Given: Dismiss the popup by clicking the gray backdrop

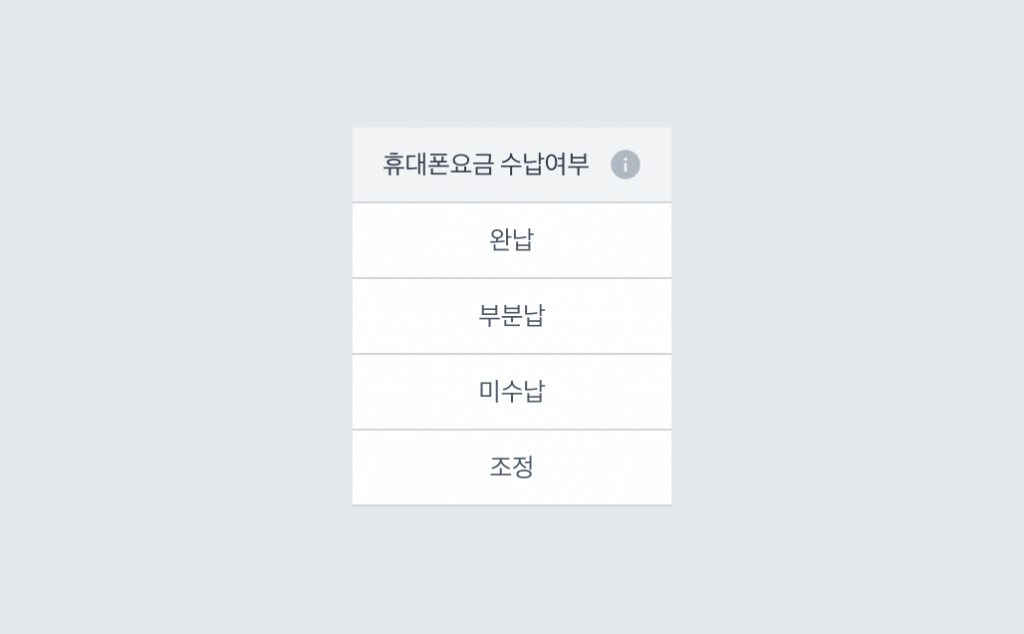Looking at the screenshot, I should [176, 317].
